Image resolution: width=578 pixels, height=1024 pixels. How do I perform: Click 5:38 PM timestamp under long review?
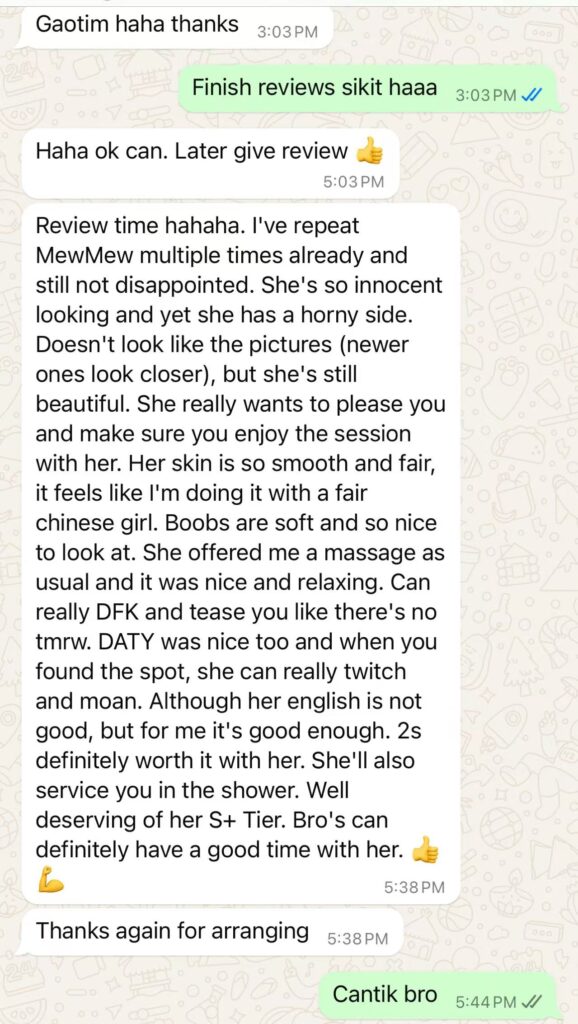(414, 887)
